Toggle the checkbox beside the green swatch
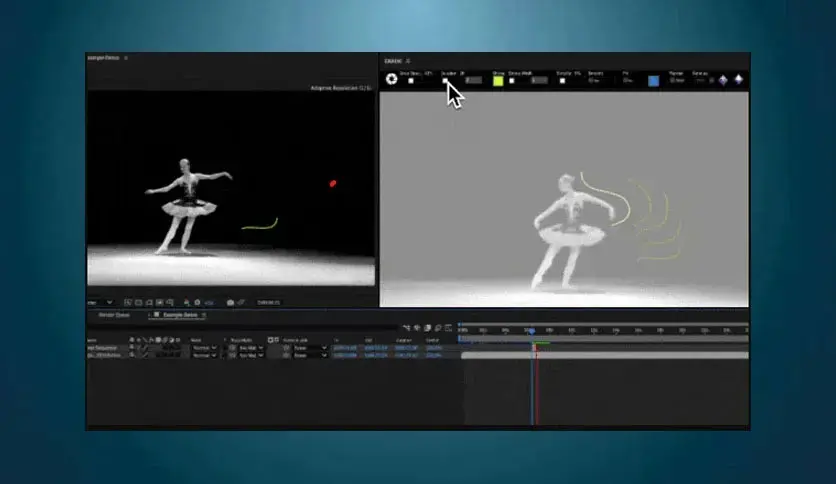 [512, 81]
